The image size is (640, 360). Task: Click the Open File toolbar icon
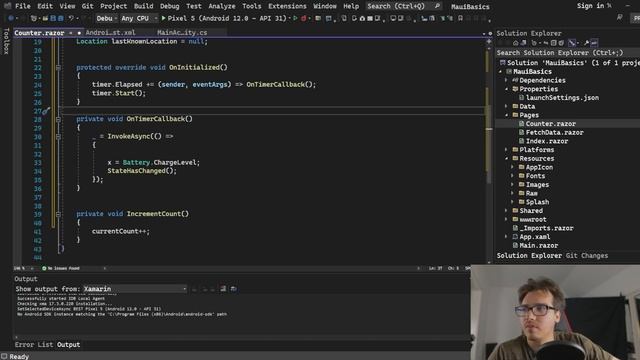45,18
